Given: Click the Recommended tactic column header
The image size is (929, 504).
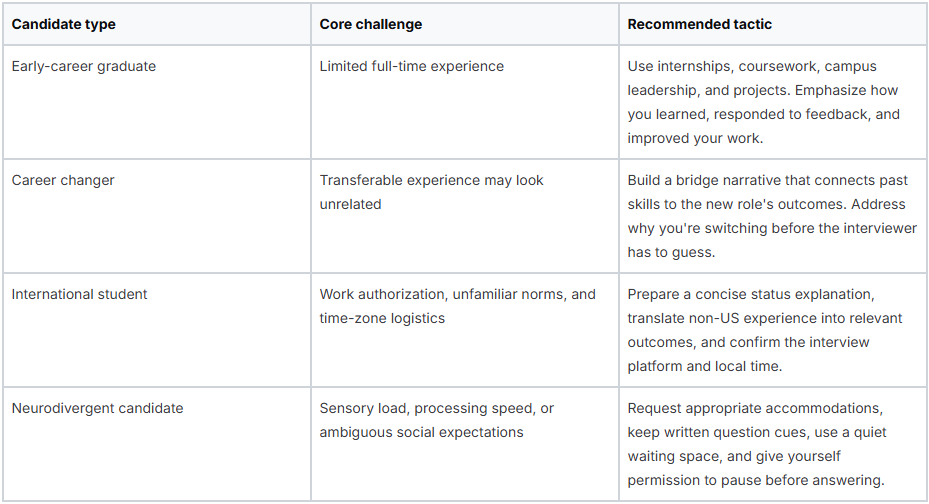Looking at the screenshot, I should (773, 24).
